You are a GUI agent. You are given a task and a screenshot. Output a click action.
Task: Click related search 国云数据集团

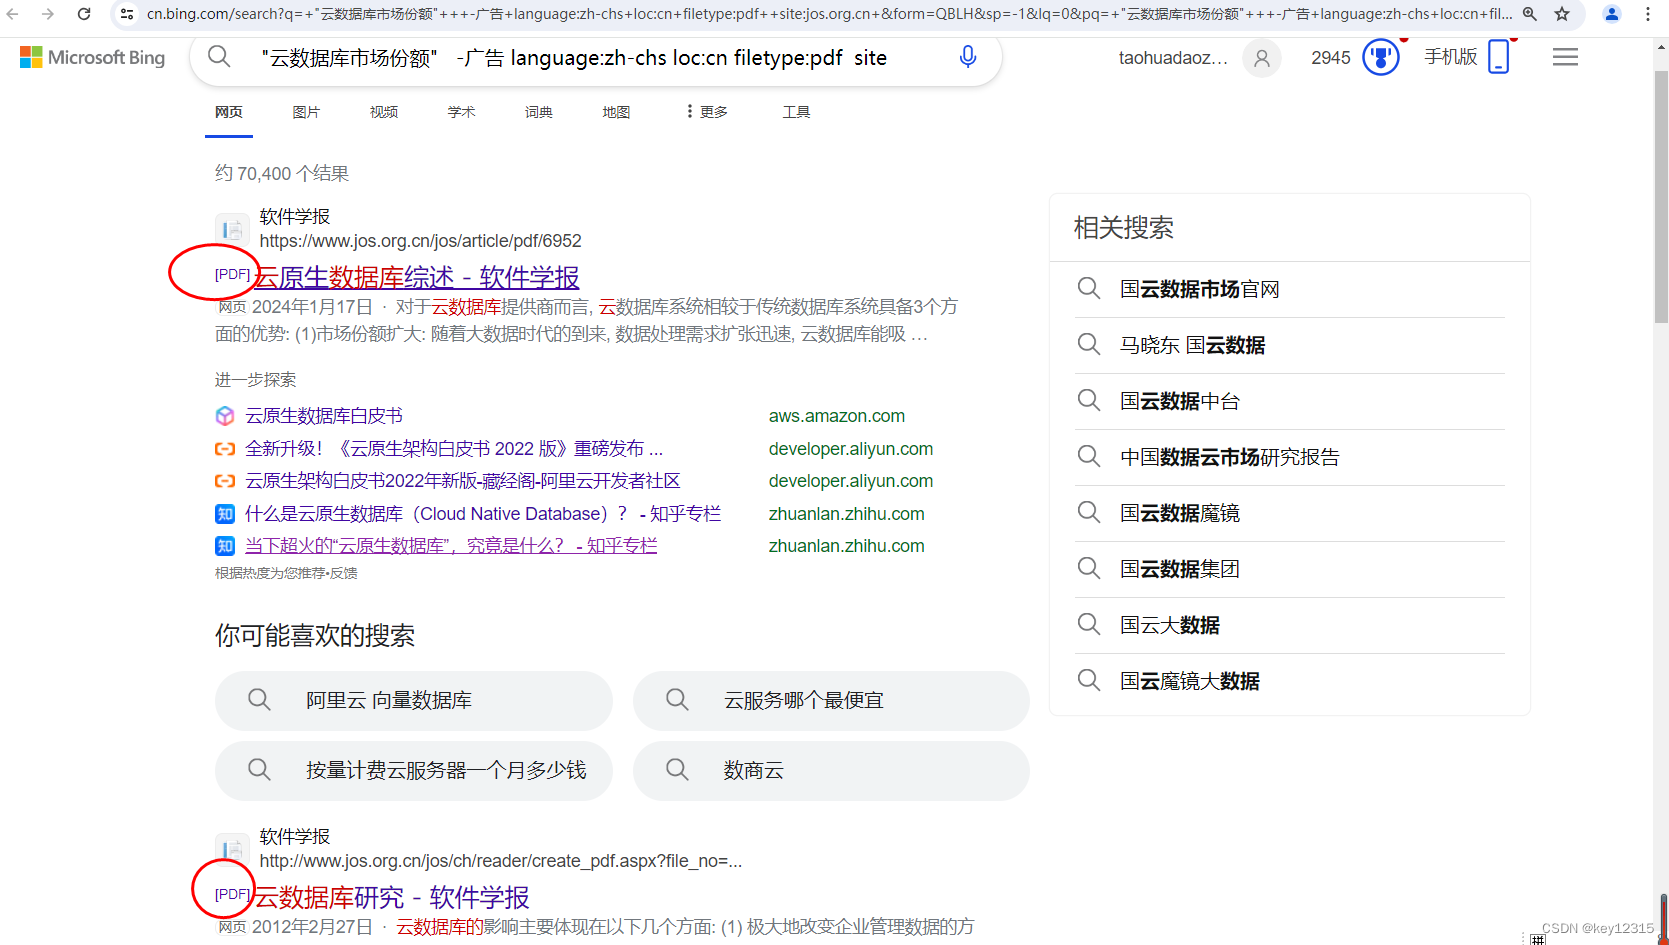click(x=1180, y=569)
